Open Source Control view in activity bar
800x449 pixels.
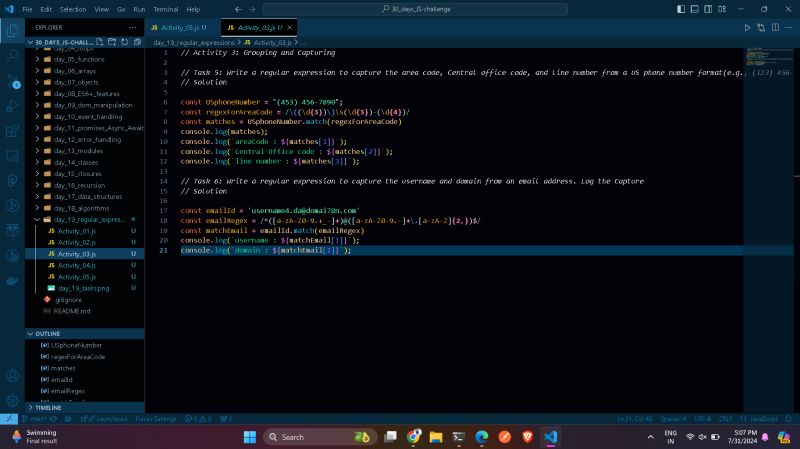tap(12, 81)
